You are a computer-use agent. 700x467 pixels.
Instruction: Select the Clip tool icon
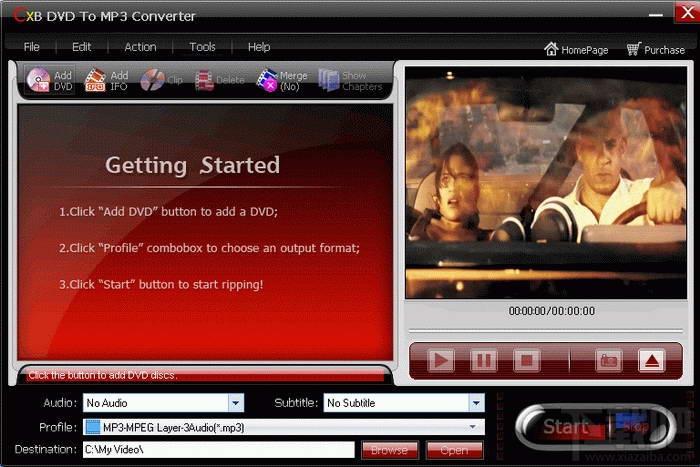click(161, 80)
